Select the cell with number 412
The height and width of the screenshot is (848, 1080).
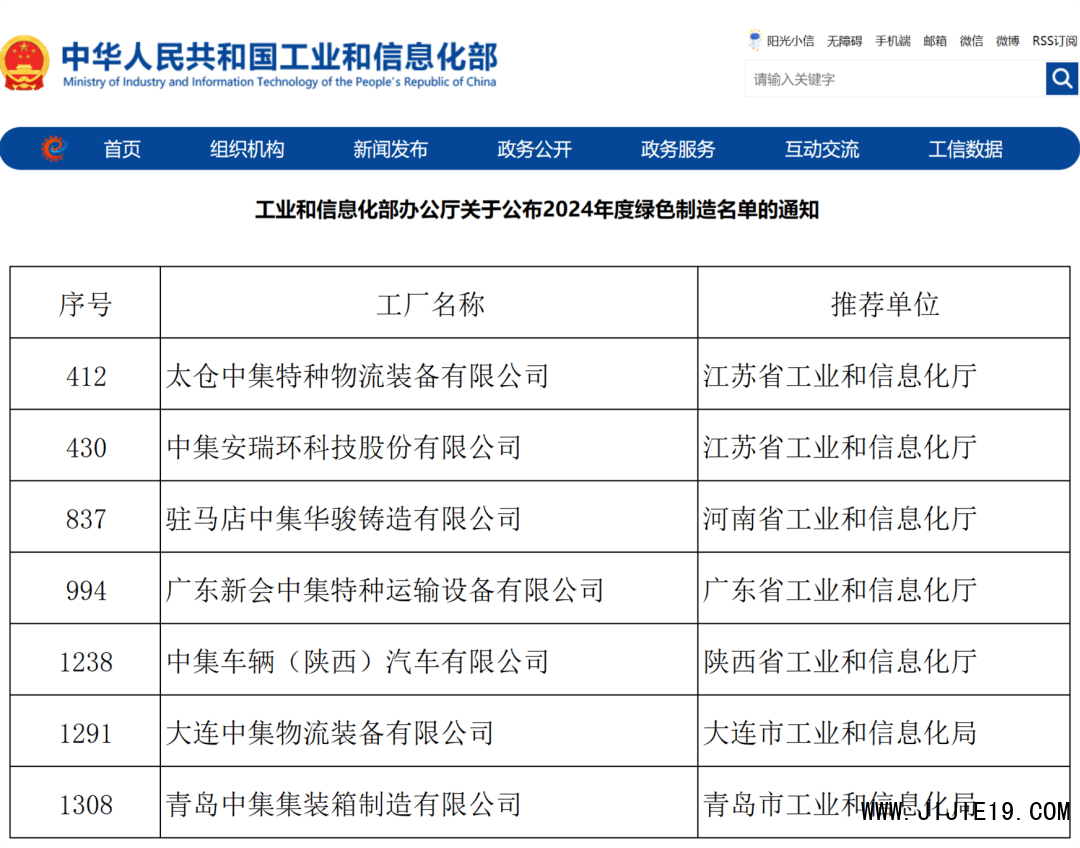tap(85, 375)
